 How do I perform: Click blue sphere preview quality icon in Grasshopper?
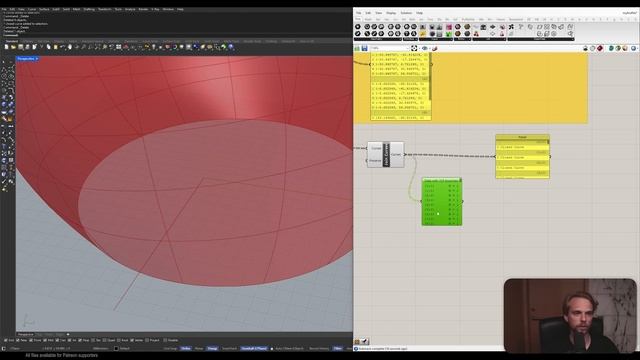[633, 48]
